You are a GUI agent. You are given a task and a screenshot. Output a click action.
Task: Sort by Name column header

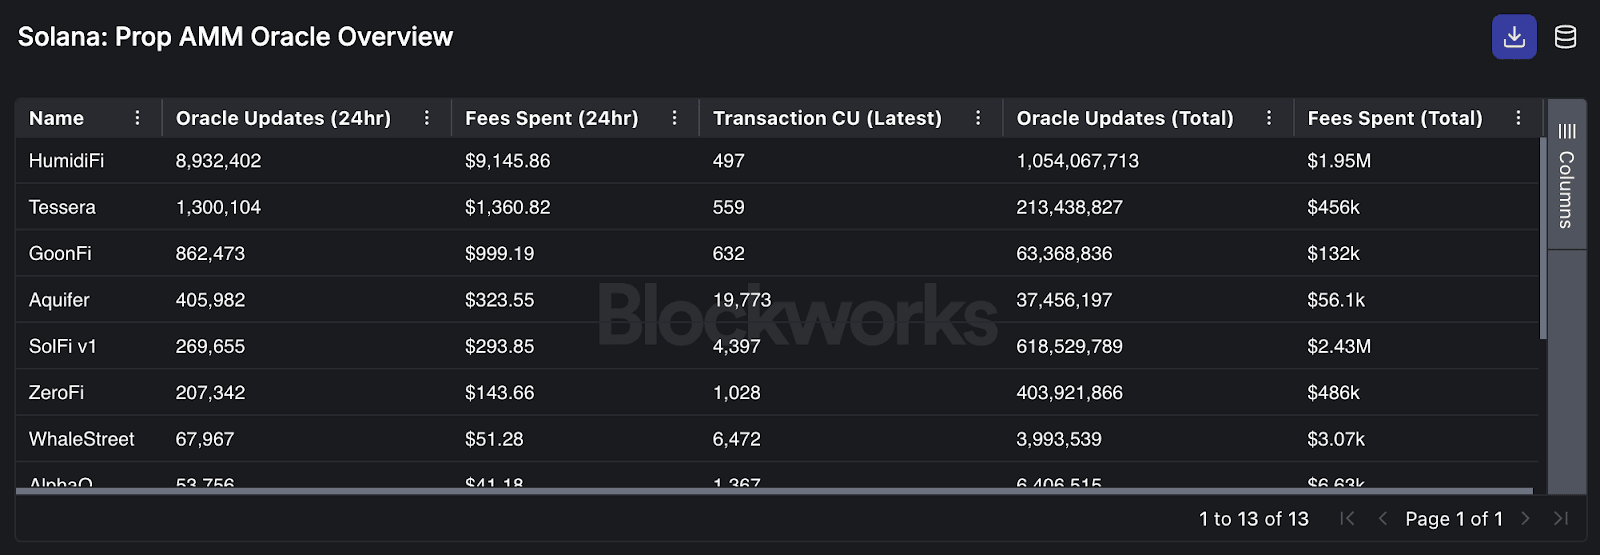point(57,118)
